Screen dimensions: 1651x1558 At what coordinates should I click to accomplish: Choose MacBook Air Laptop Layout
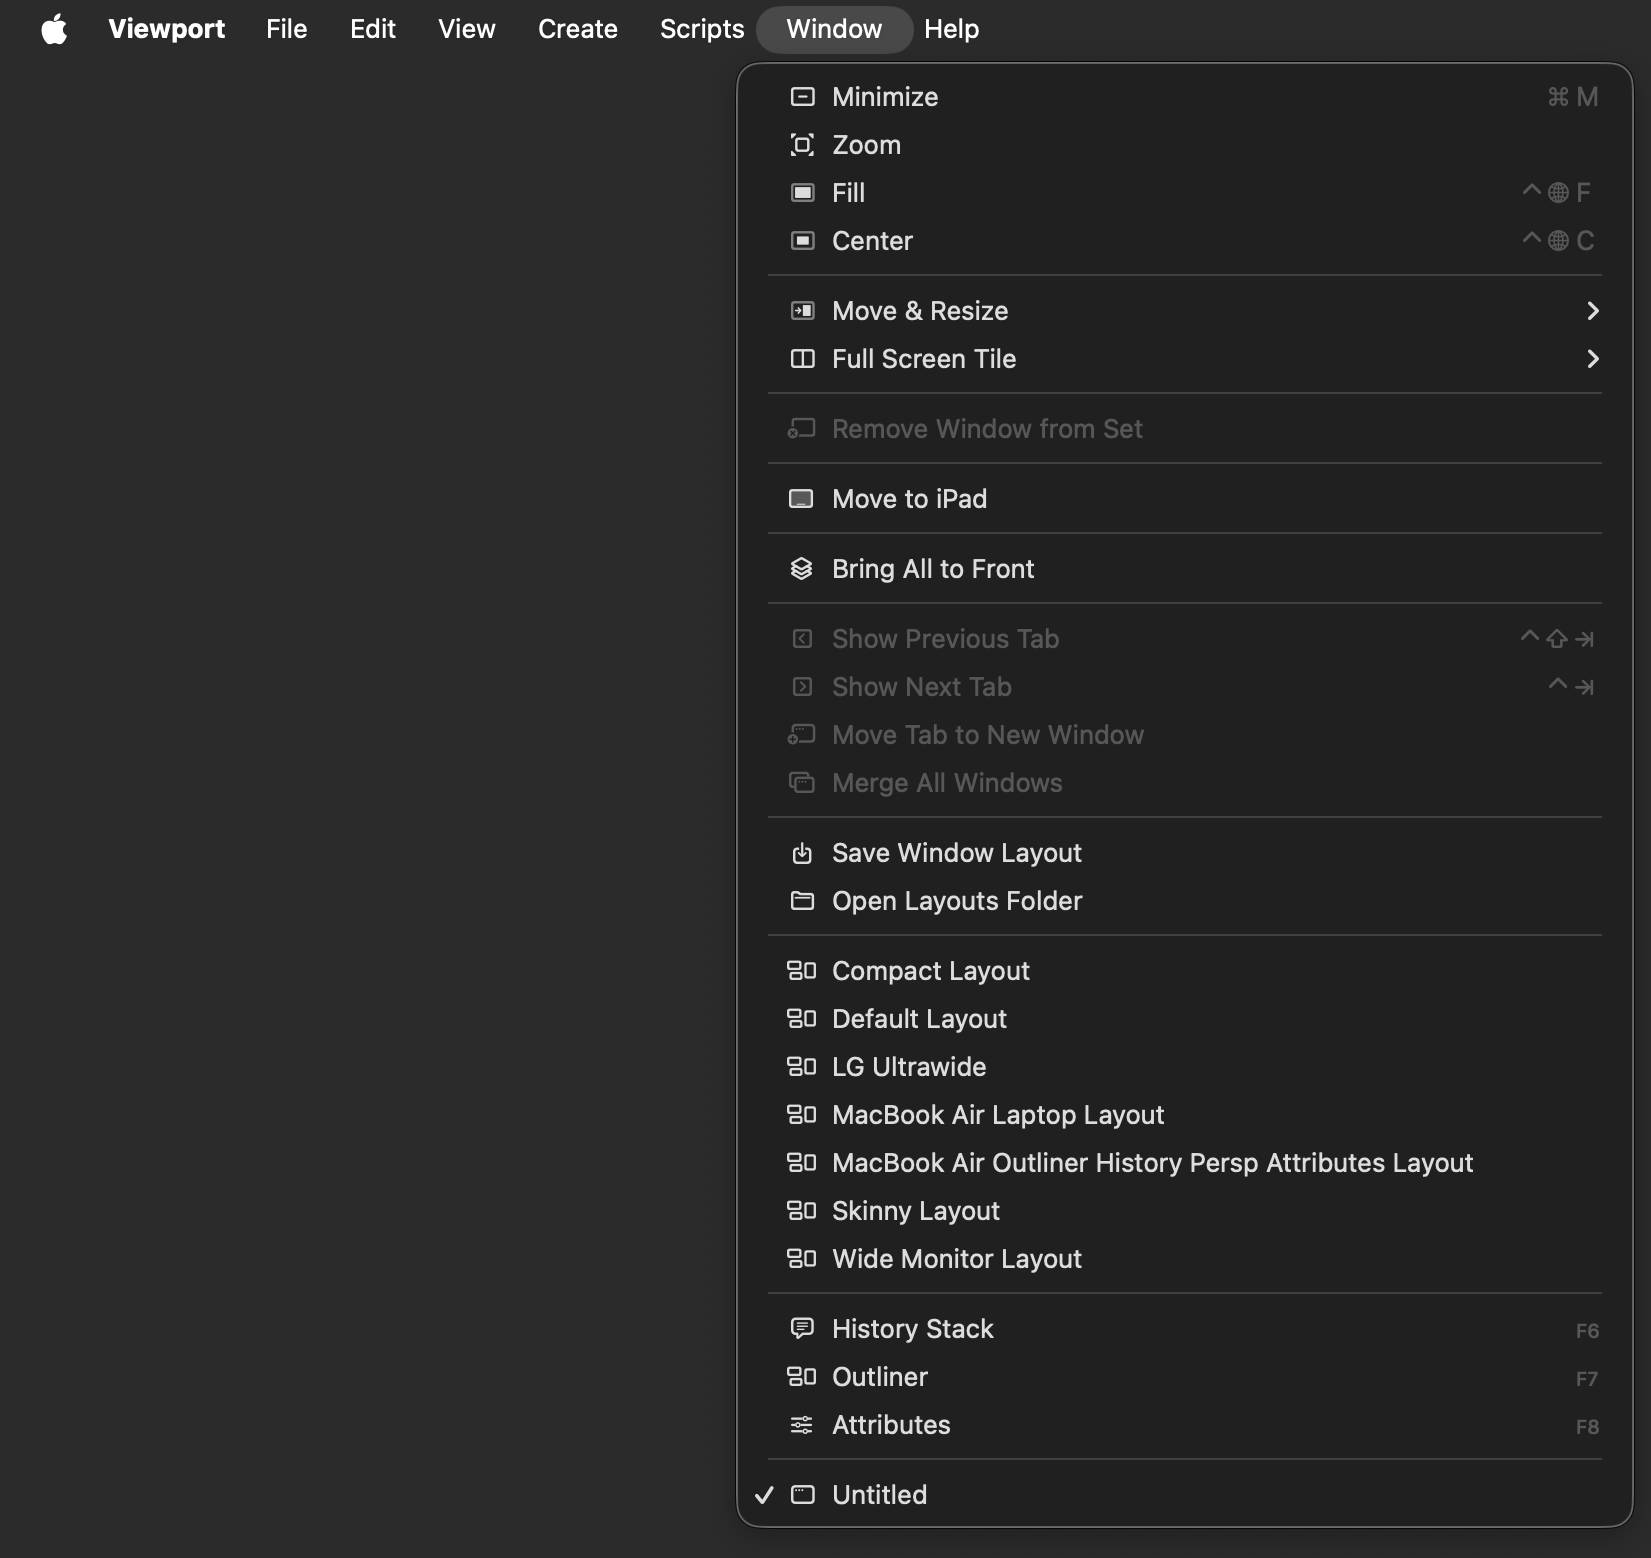(1184, 1115)
